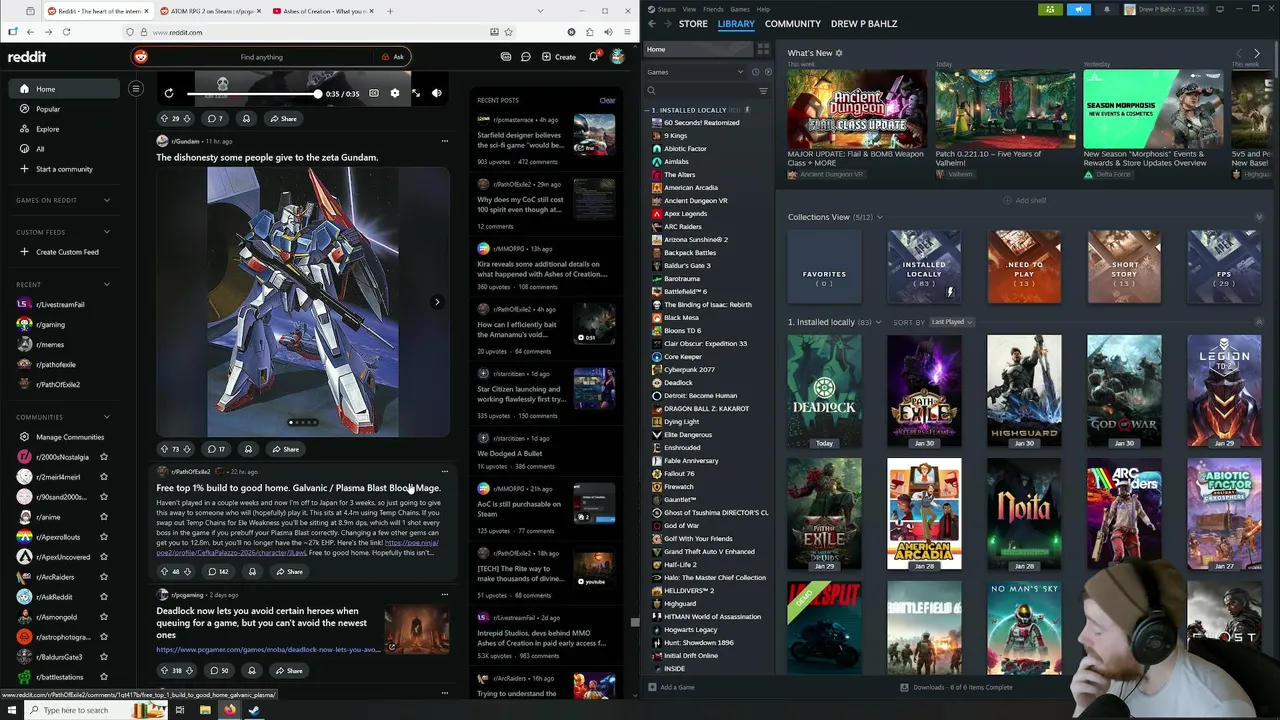
Task: Replay the Reddit video
Action: [x=169, y=93]
